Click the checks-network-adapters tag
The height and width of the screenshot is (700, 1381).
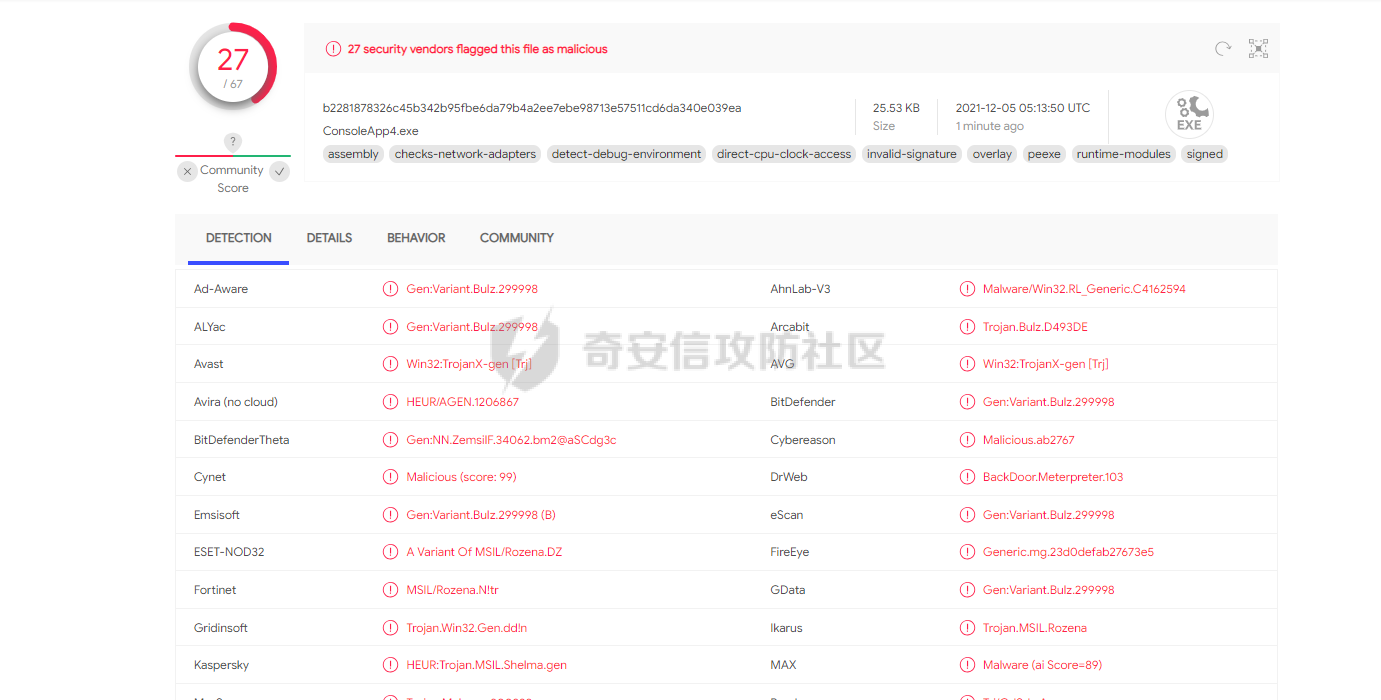pos(465,154)
